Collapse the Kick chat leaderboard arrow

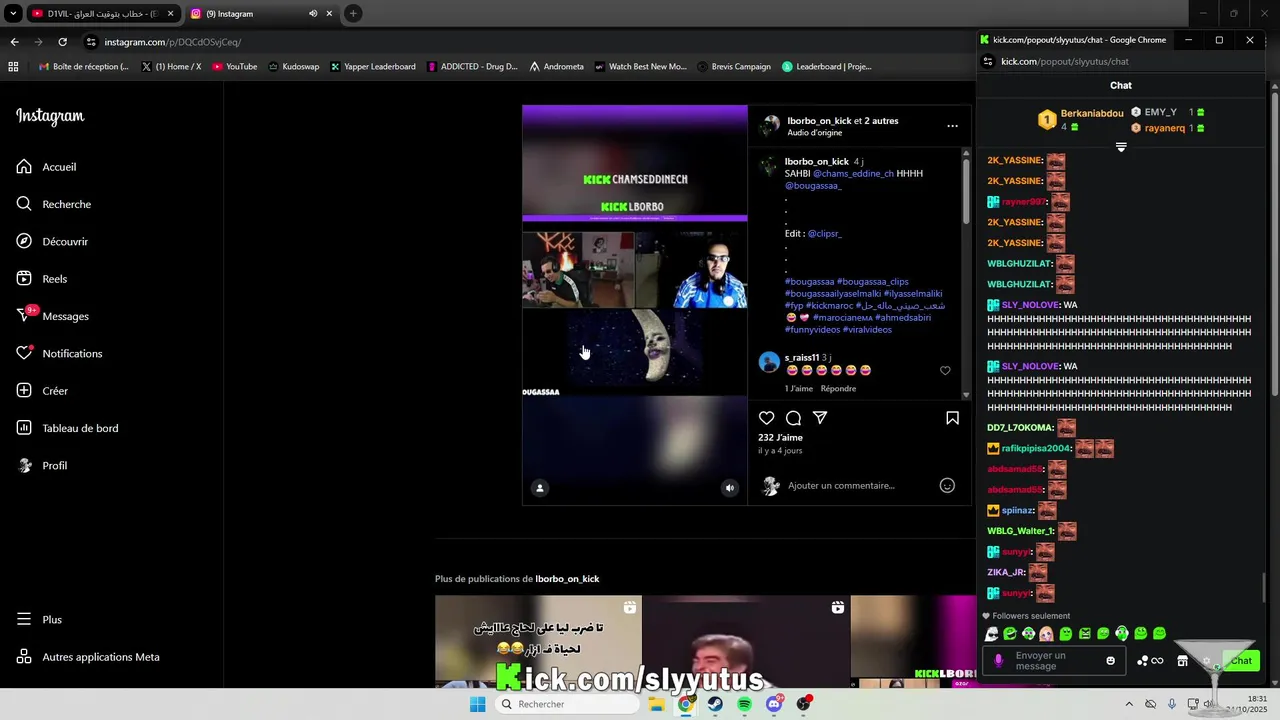pos(1121,147)
